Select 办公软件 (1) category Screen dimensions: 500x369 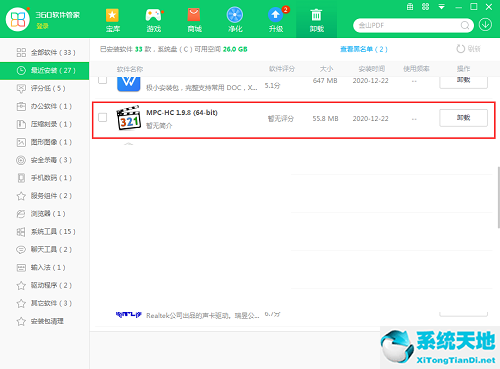click(x=45, y=106)
